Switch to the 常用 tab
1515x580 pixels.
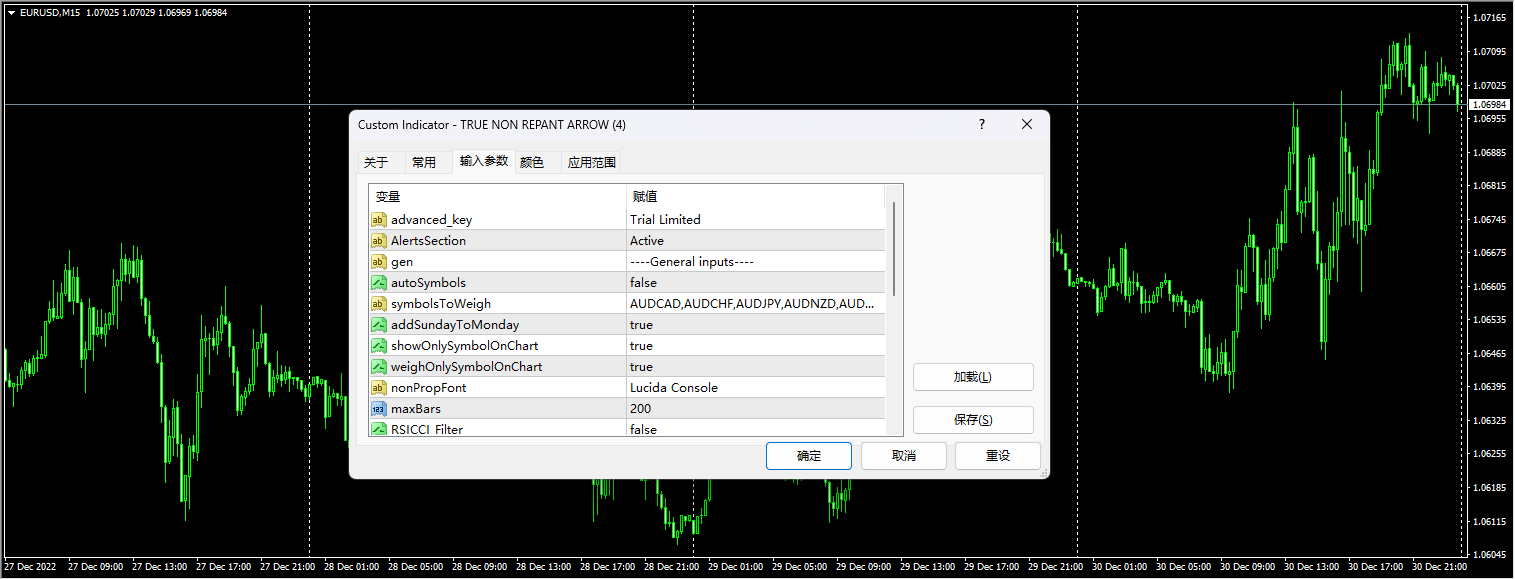pyautogui.click(x=424, y=162)
